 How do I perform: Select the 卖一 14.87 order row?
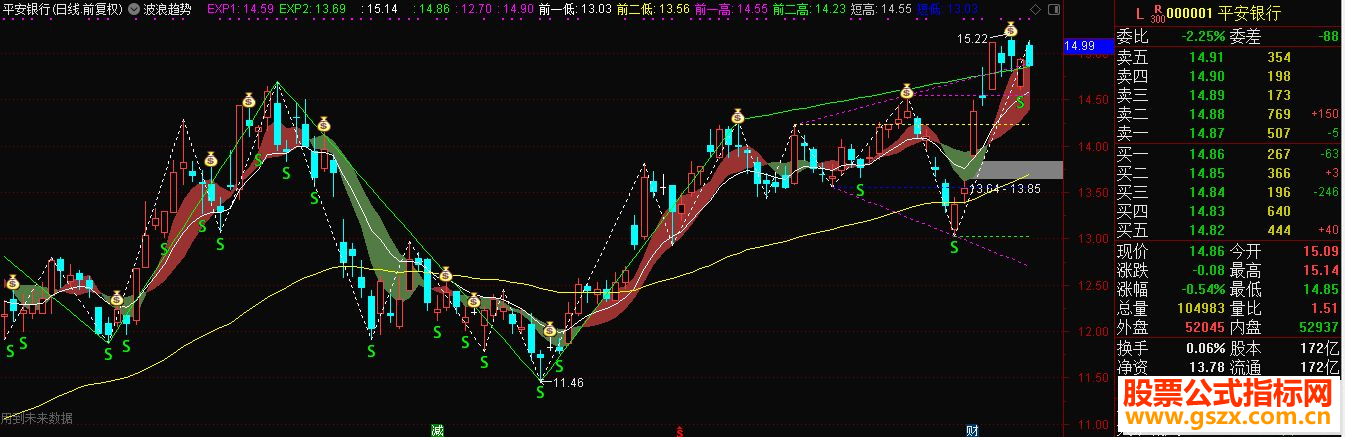coord(1228,133)
